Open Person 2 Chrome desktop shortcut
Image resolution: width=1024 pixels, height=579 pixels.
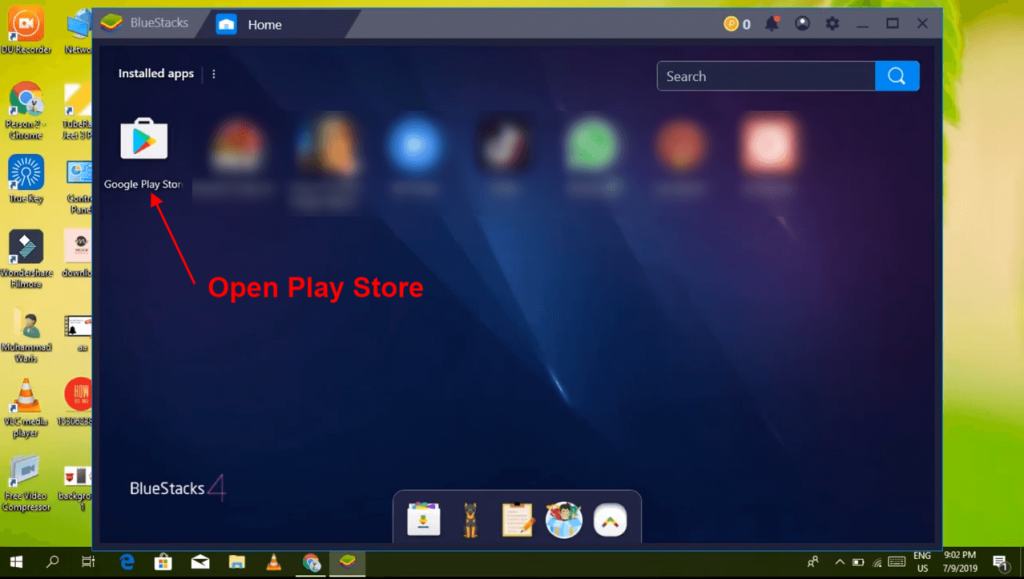[x=26, y=111]
